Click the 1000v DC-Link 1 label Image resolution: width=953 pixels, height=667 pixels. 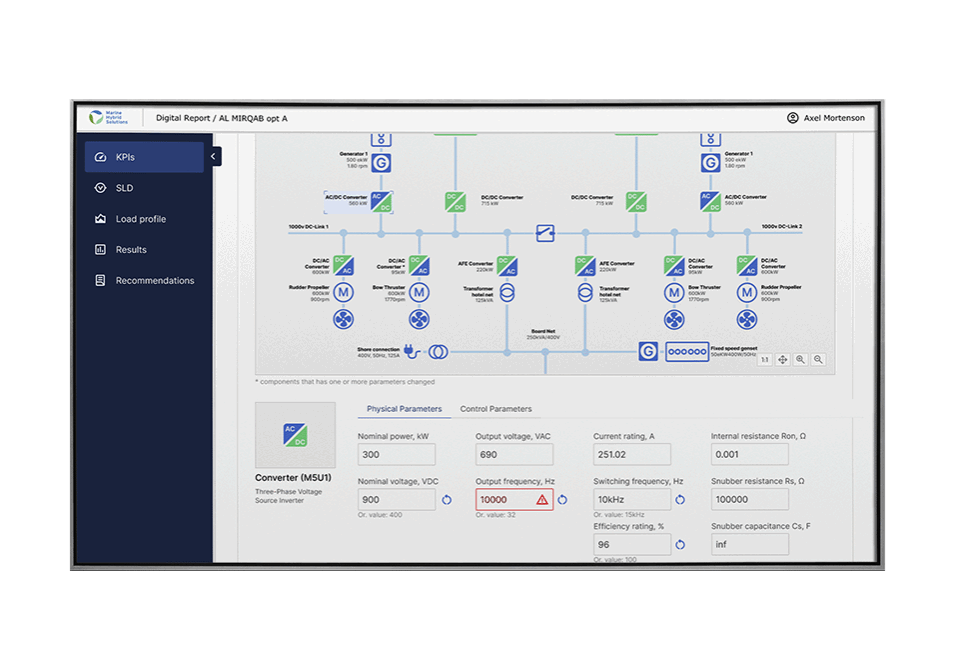[309, 227]
